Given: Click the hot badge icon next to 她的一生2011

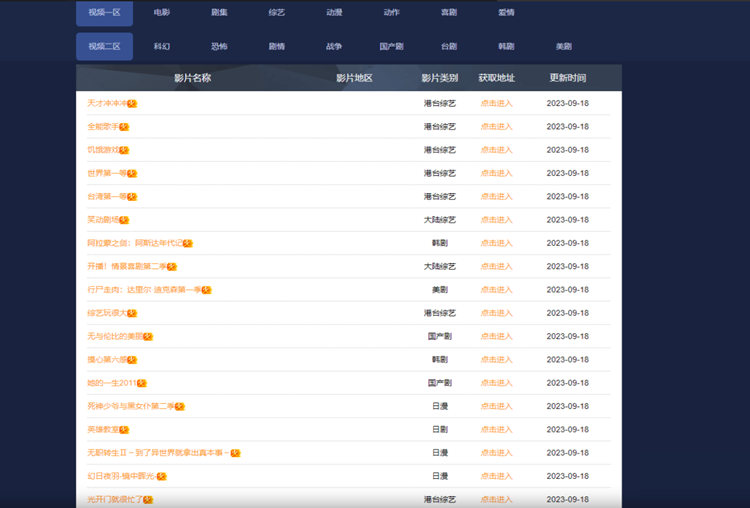Looking at the screenshot, I should coord(141,383).
